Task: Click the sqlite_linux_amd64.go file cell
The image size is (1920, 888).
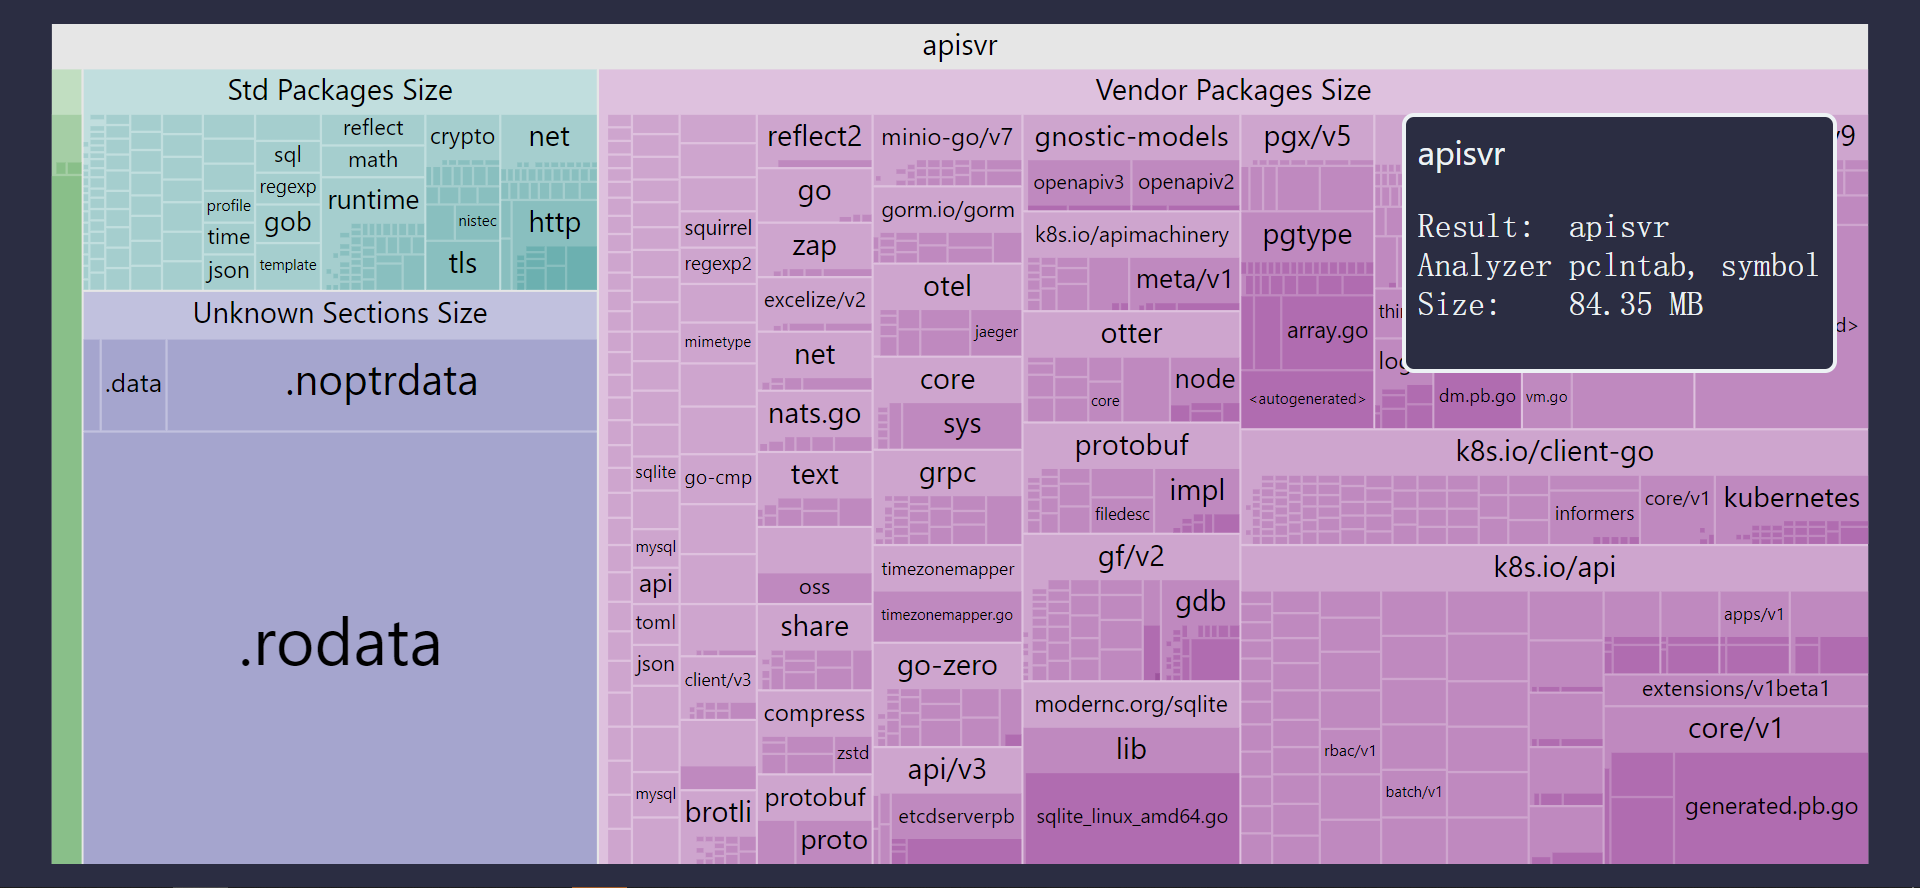Action: click(x=1131, y=817)
